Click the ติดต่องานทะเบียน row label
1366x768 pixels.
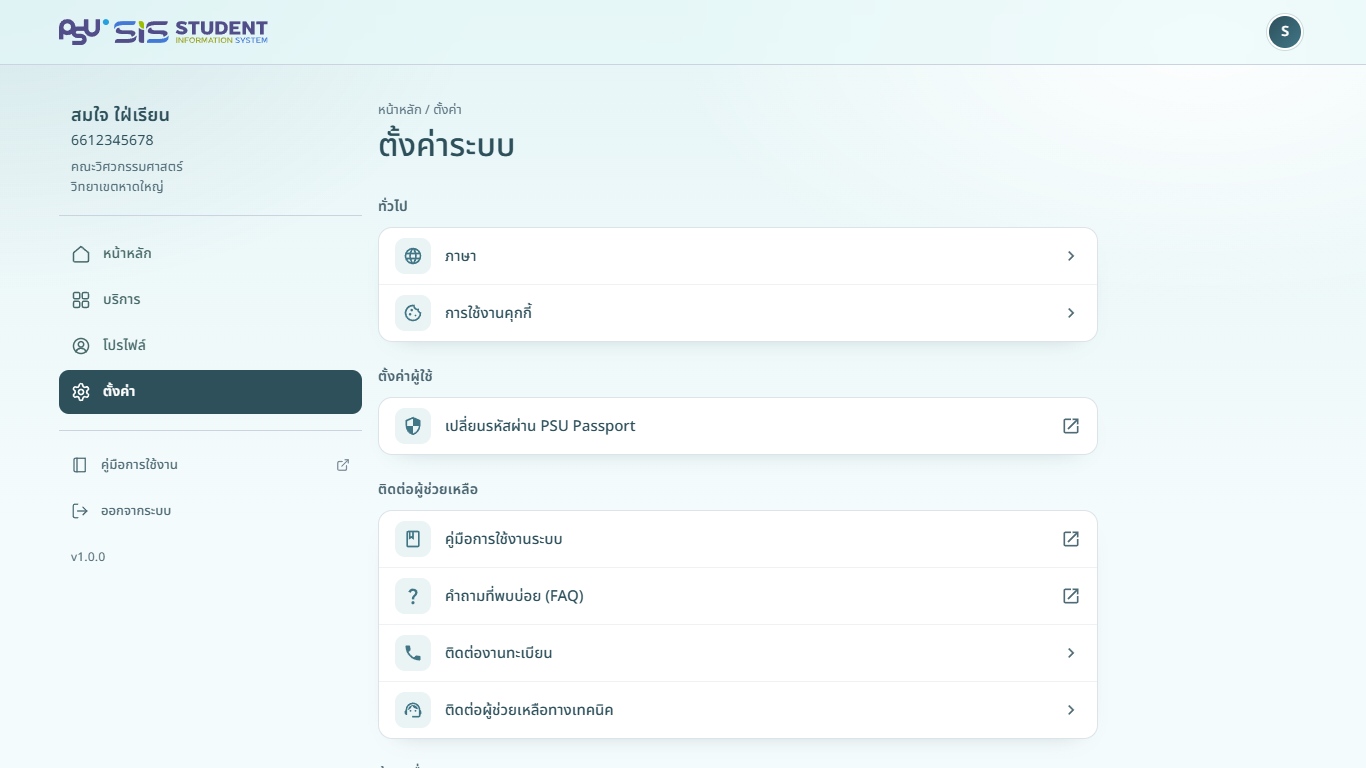pyautogui.click(x=499, y=653)
